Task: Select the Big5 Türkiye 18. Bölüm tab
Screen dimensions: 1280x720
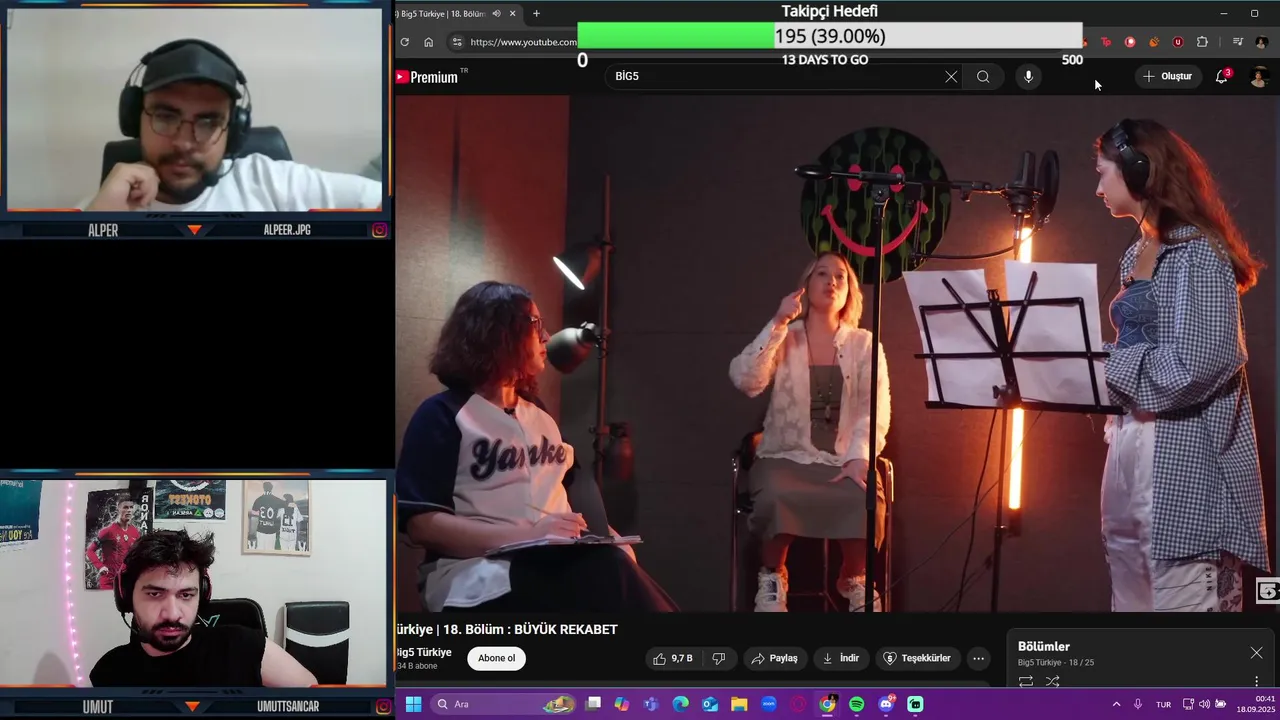Action: tap(440, 13)
